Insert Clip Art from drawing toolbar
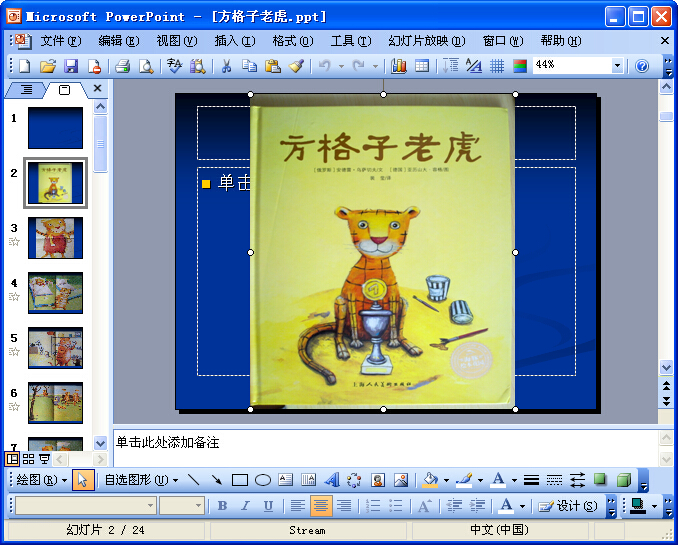 tap(377, 480)
